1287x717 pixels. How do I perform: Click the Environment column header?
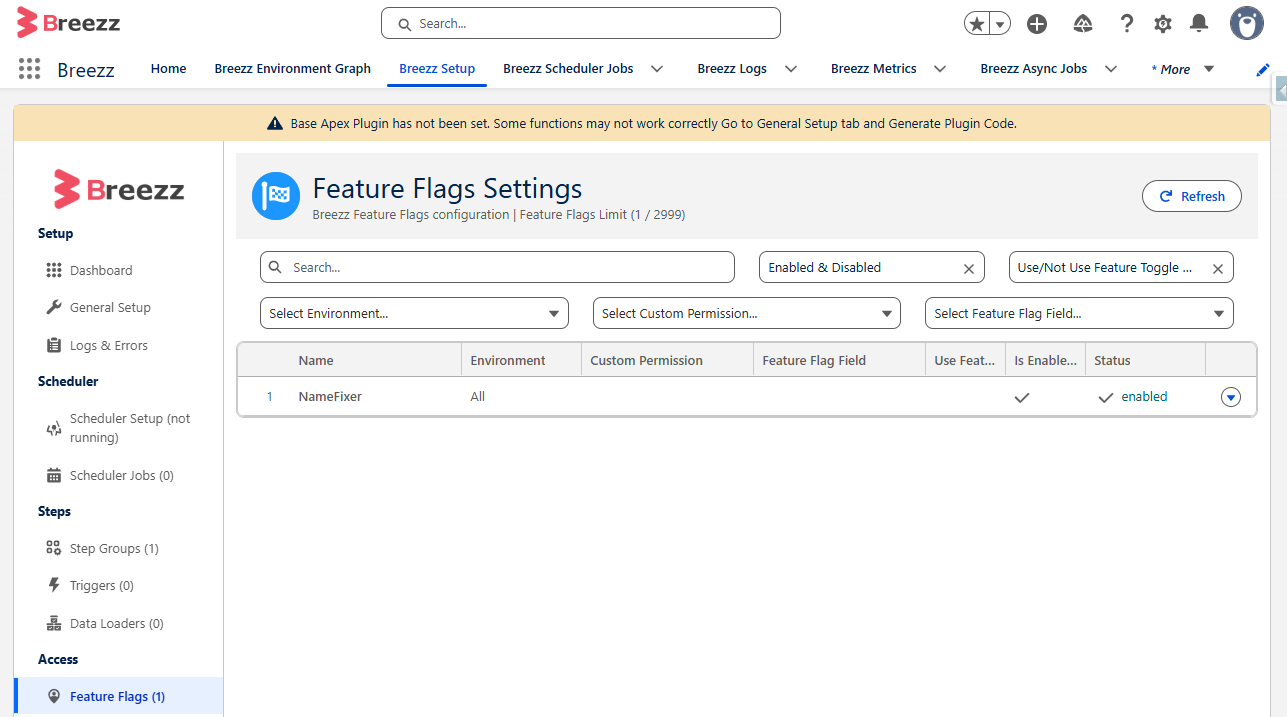click(521, 360)
